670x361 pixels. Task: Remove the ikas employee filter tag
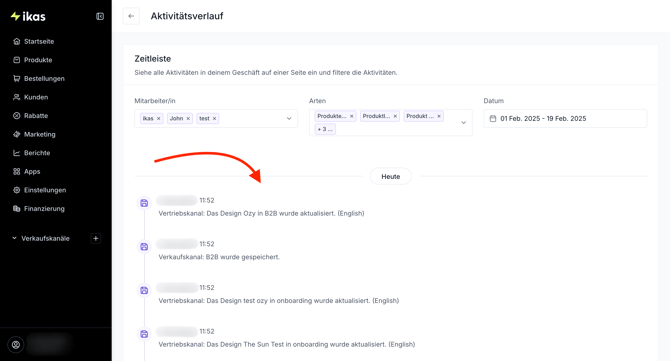click(x=159, y=118)
